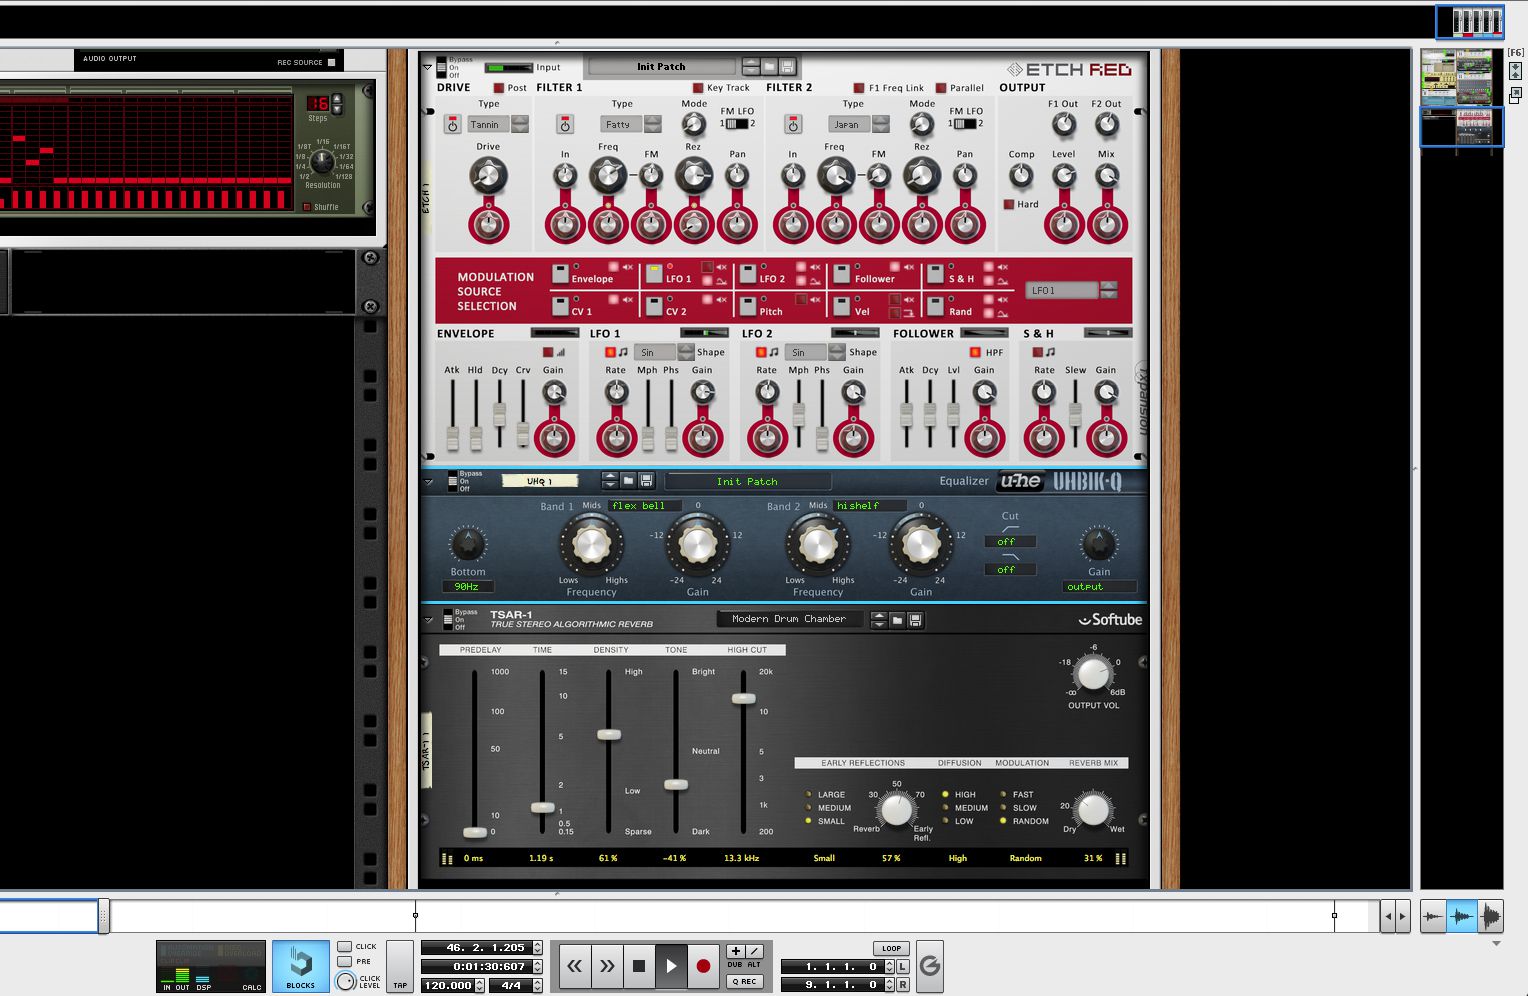Screen dimensions: 1528x996
Task: Click the 4/4 time signature field
Action: (511, 985)
